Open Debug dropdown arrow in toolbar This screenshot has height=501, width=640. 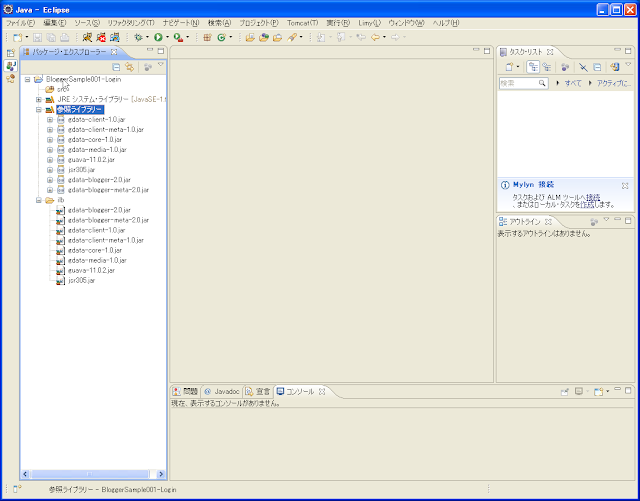(x=147, y=38)
